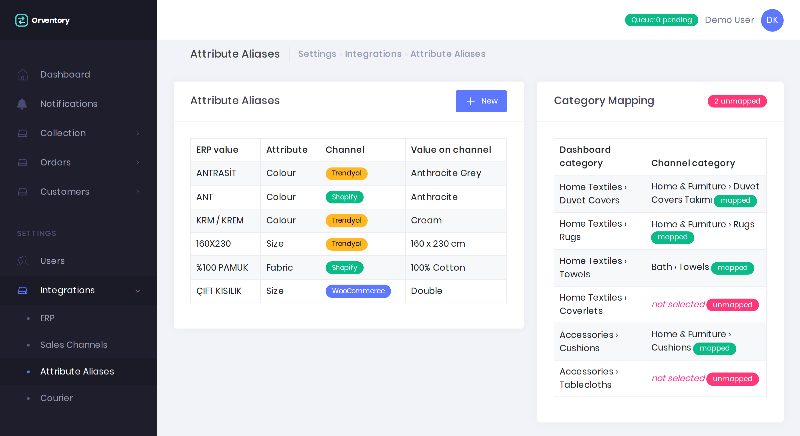The image size is (800, 436).
Task: Open the ERP submenu item
Action: pyautogui.click(x=47, y=318)
